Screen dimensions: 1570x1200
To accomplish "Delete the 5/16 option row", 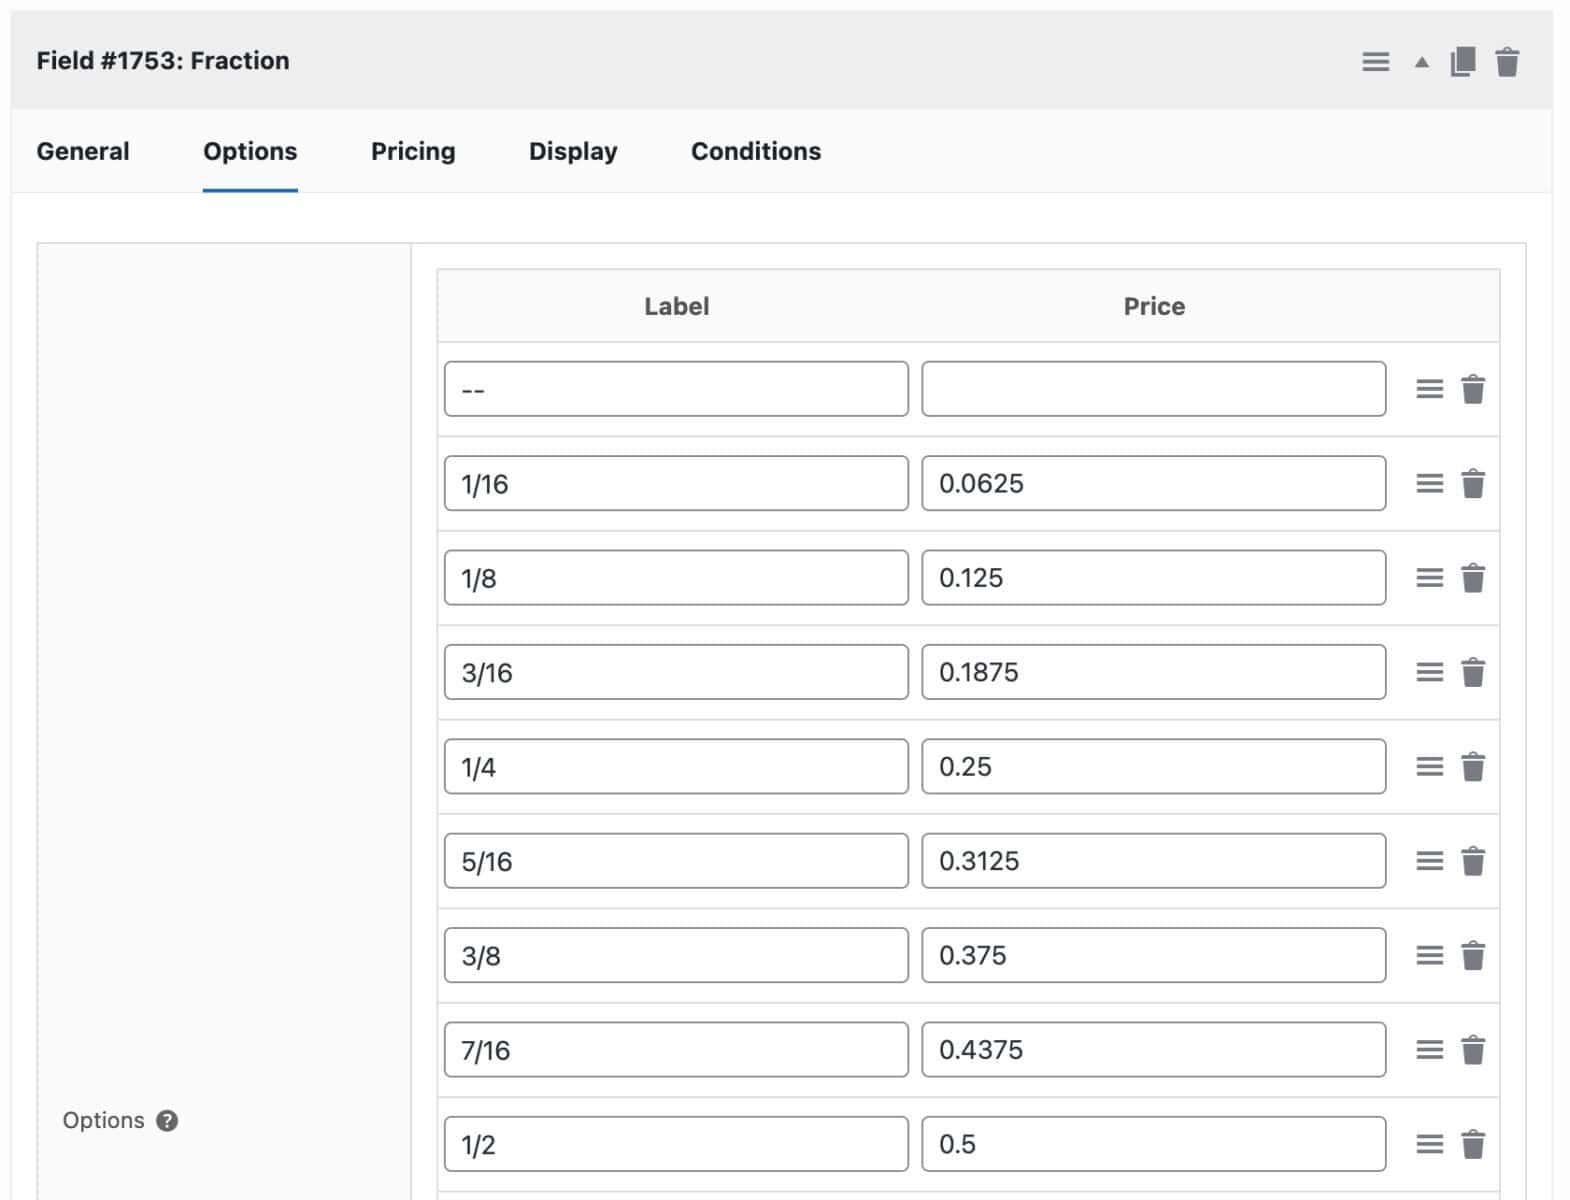I will coord(1473,860).
